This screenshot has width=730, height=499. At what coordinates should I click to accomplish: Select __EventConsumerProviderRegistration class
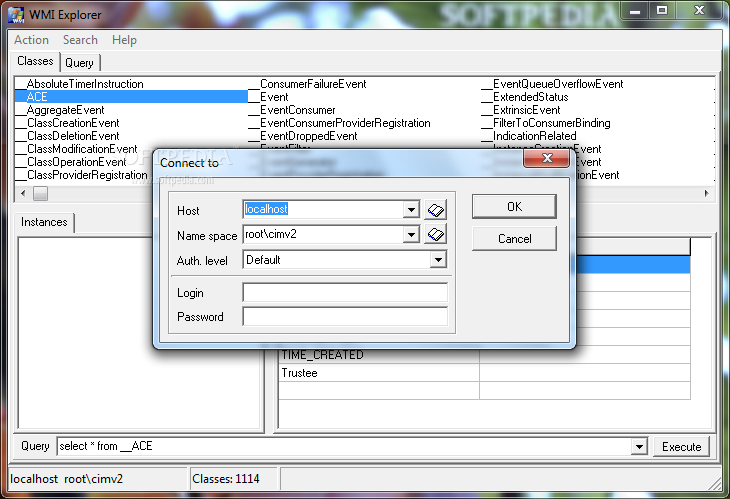point(340,123)
